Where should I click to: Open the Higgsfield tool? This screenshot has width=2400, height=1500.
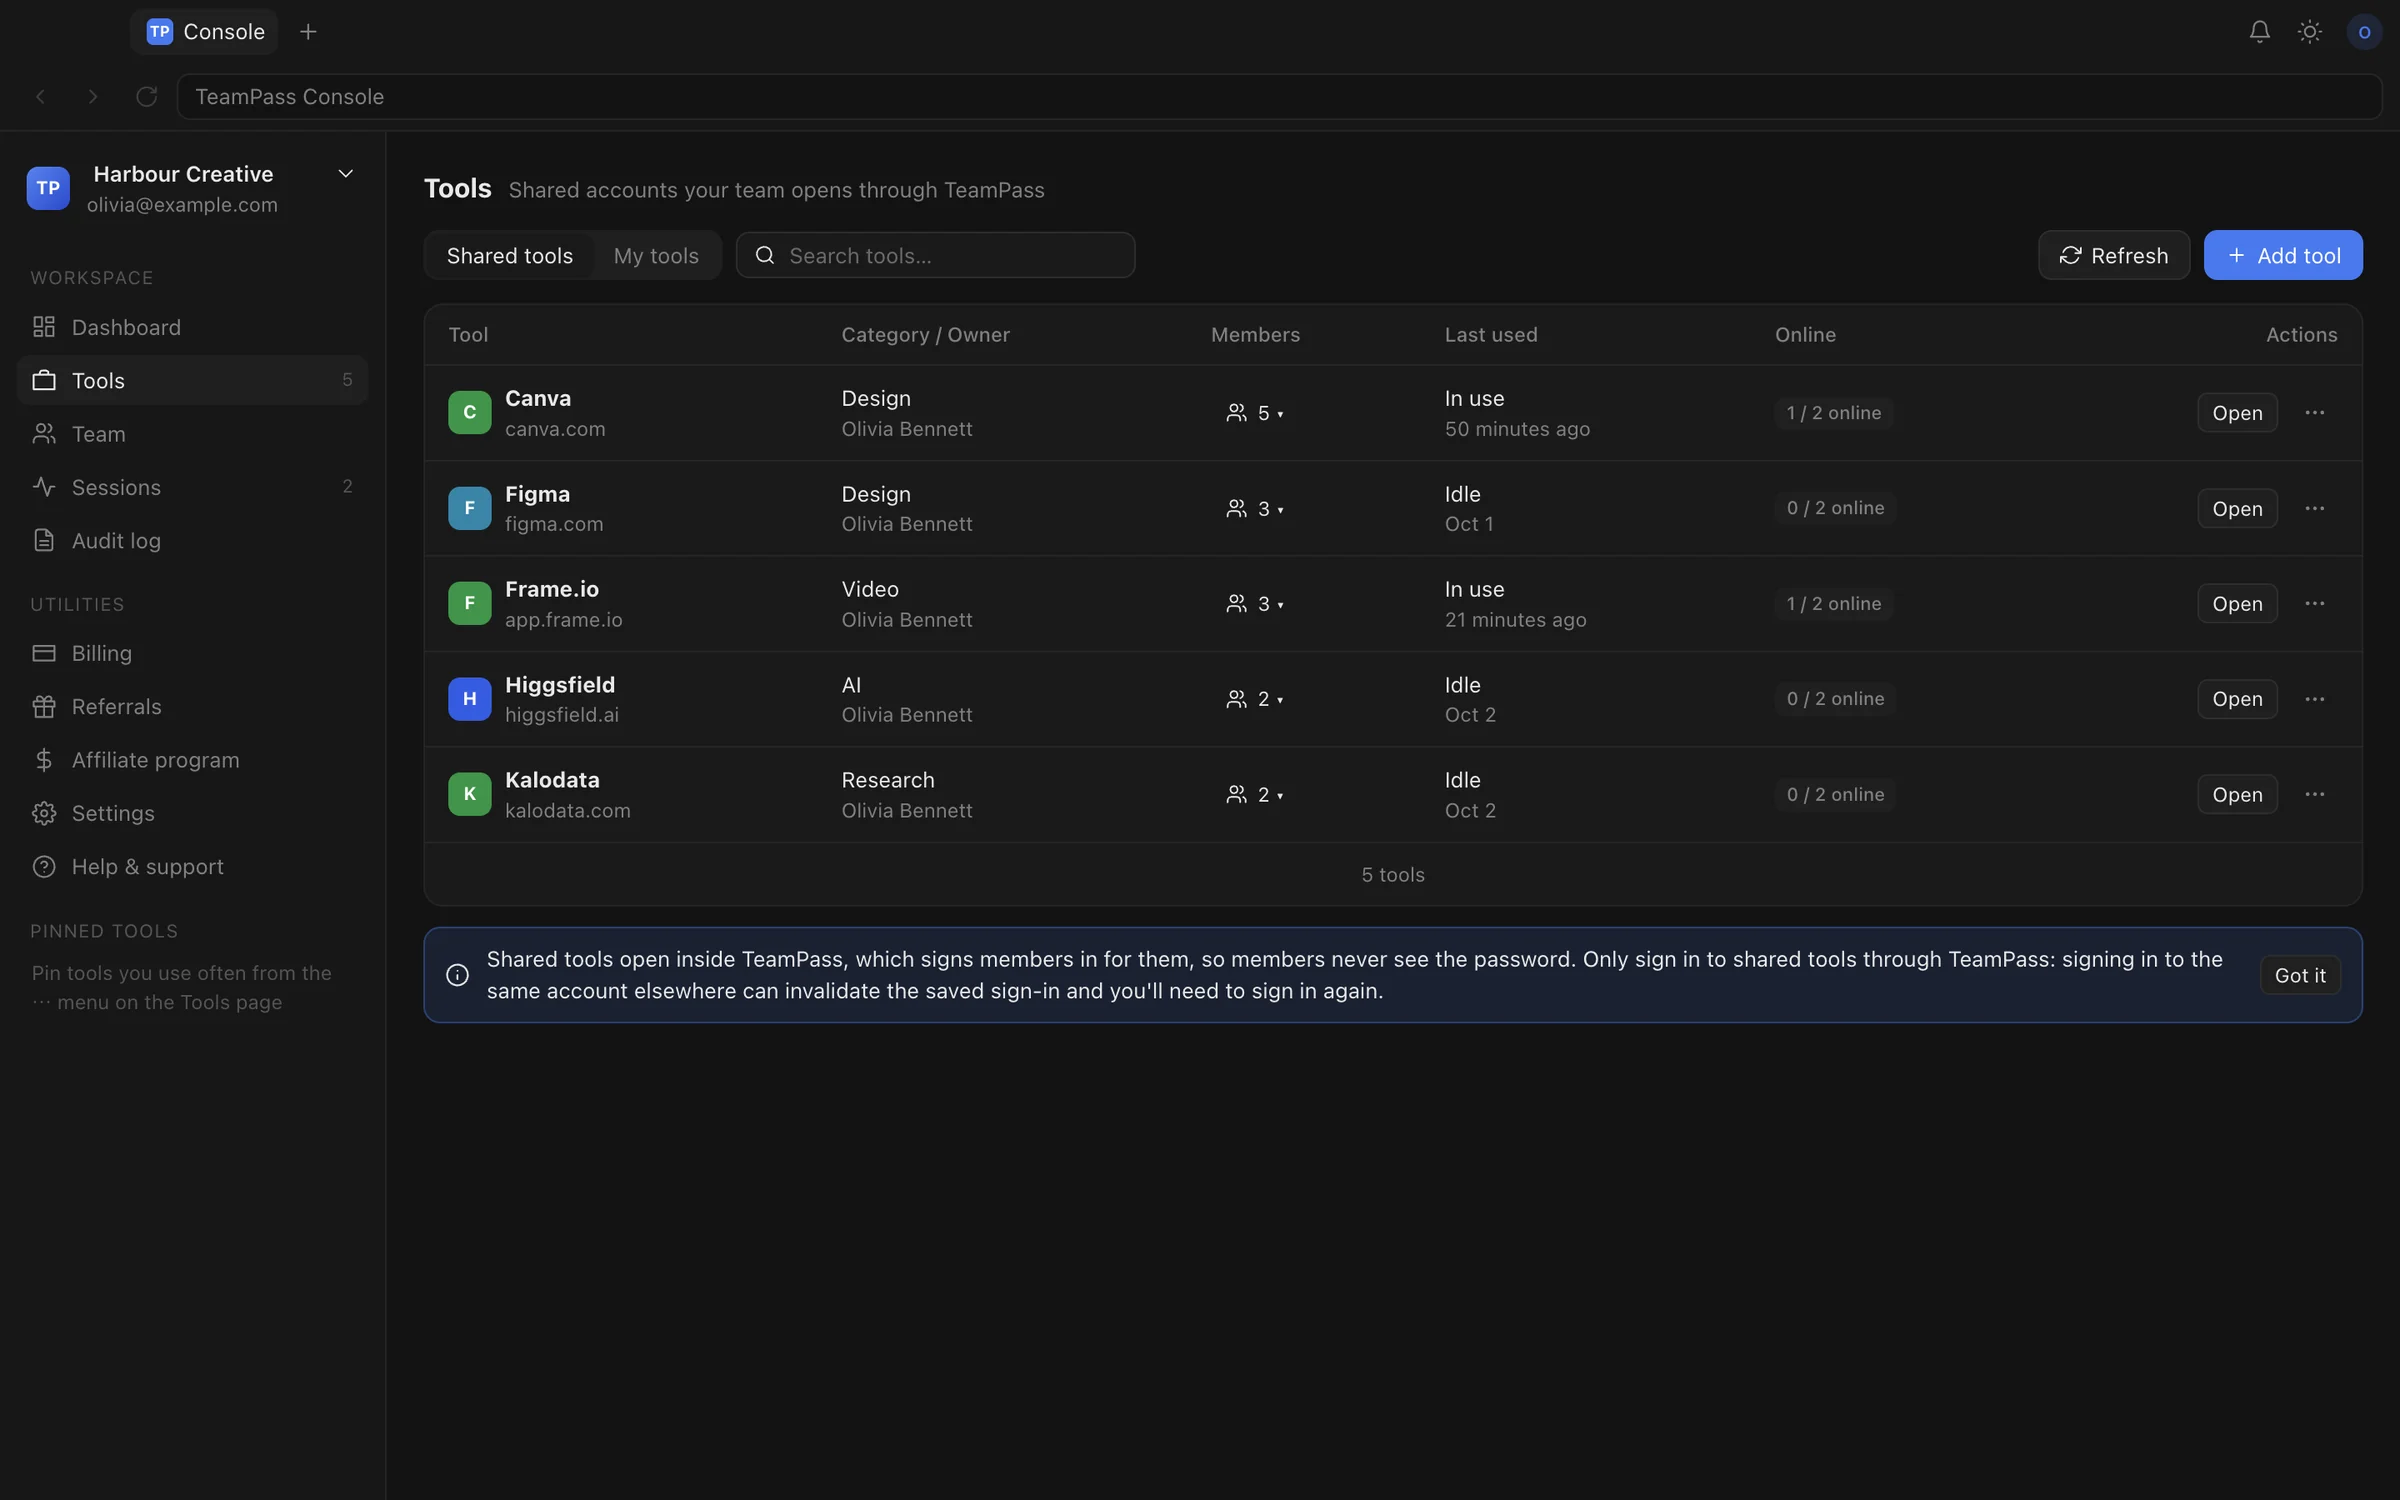coord(2237,699)
